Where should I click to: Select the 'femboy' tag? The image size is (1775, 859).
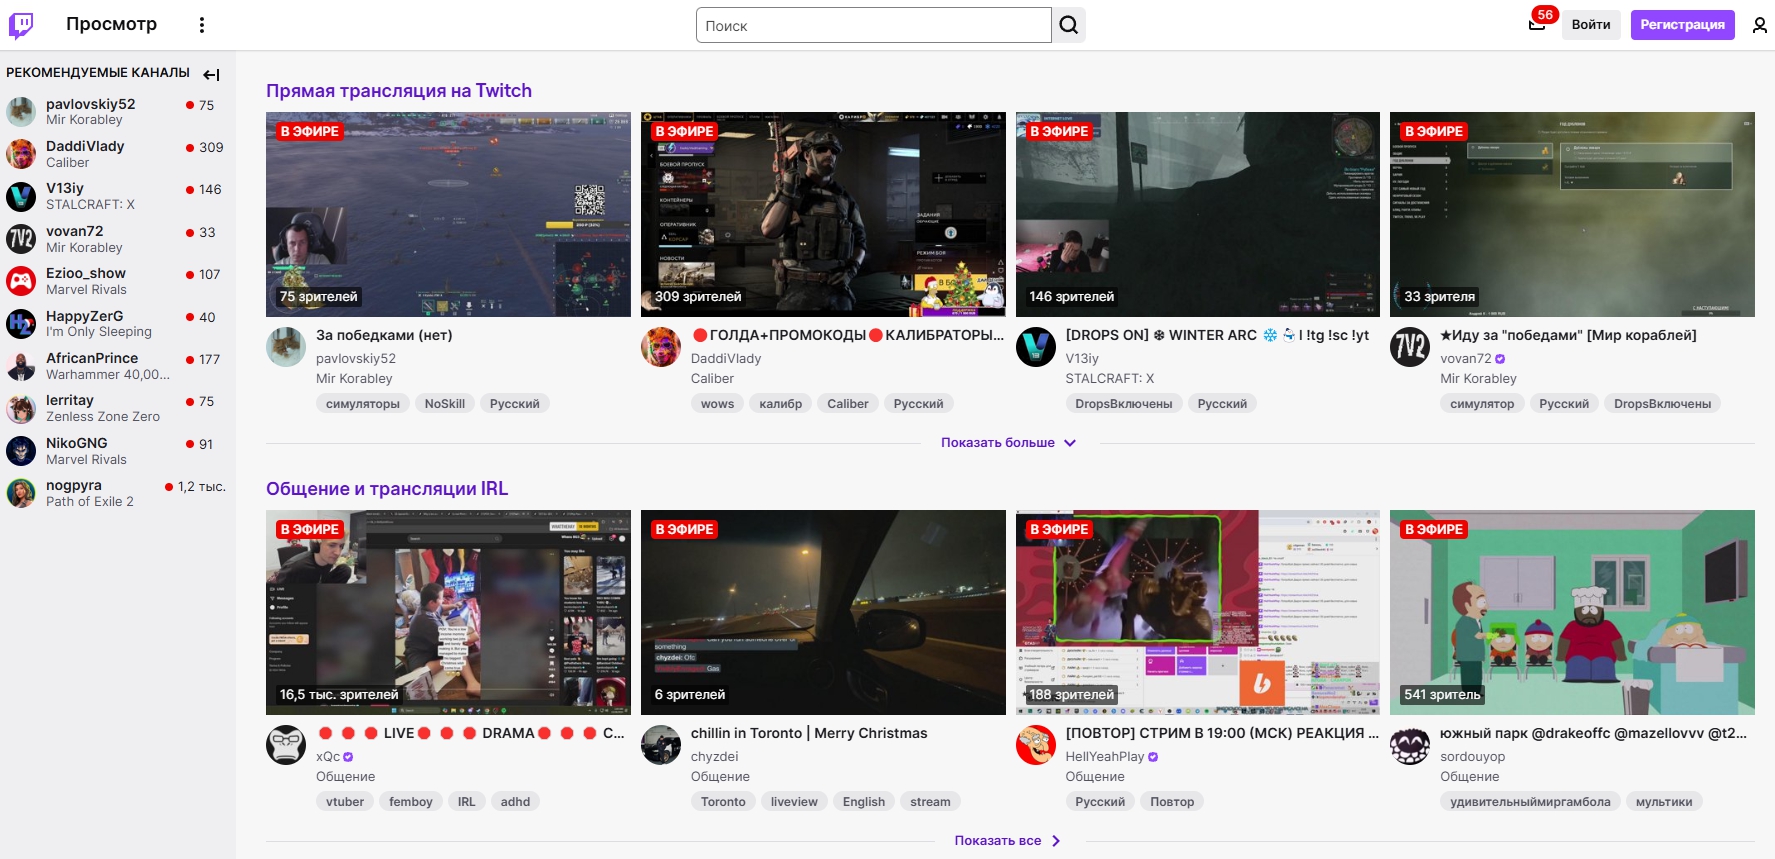point(411,802)
